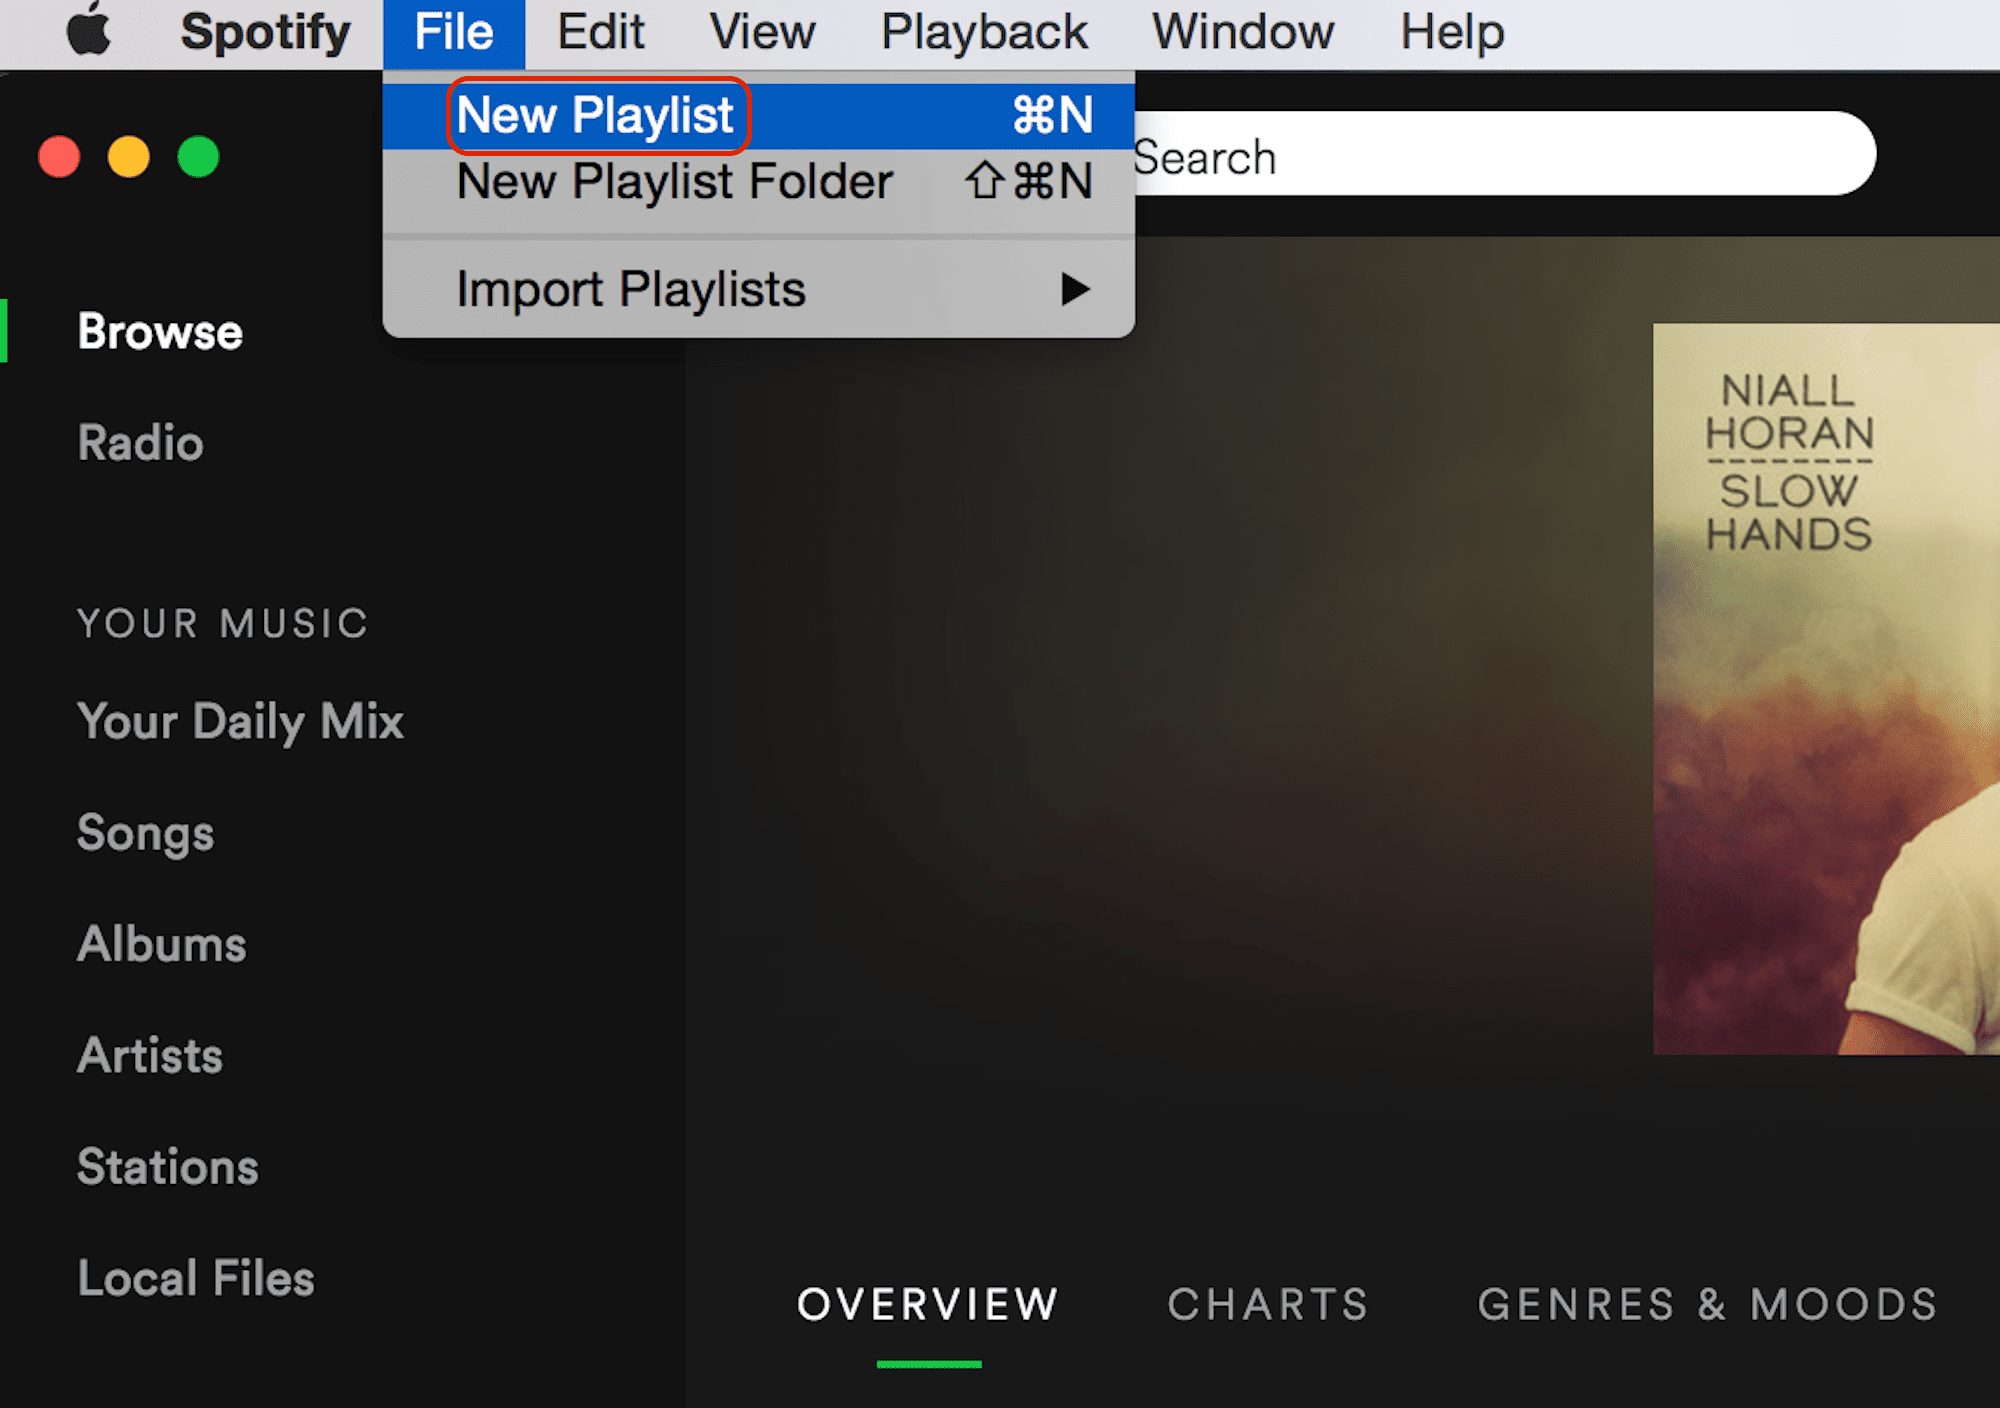2000x1408 pixels.
Task: Open Local Files in the sidebar
Action: click(196, 1278)
